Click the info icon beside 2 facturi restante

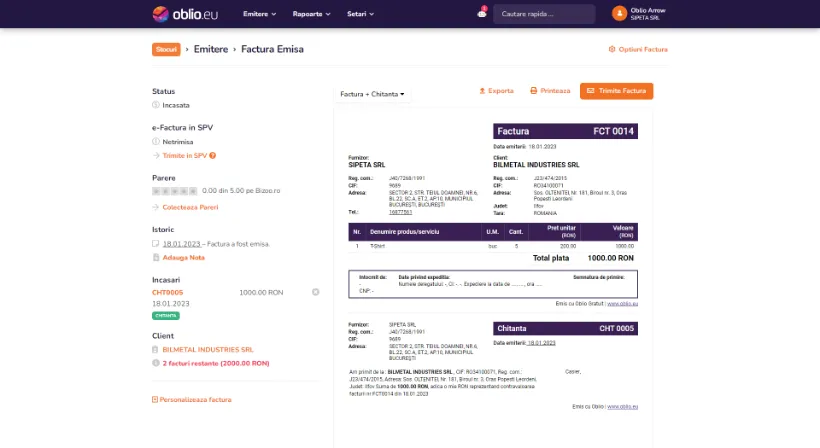pos(156,363)
